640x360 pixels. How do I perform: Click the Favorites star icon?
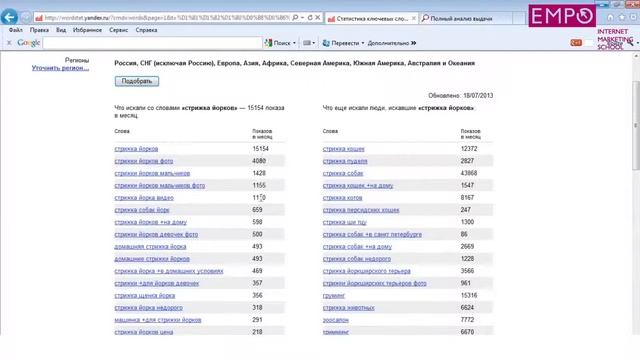622,18
